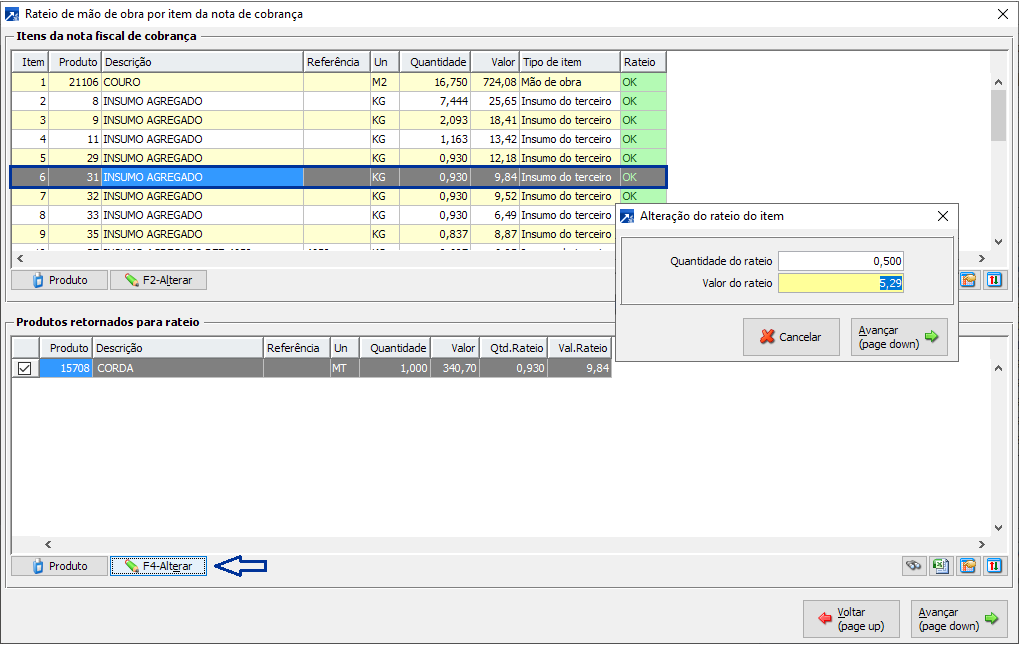Click product code 21106
Image resolution: width=1020 pixels, height=645 pixels.
[75, 82]
